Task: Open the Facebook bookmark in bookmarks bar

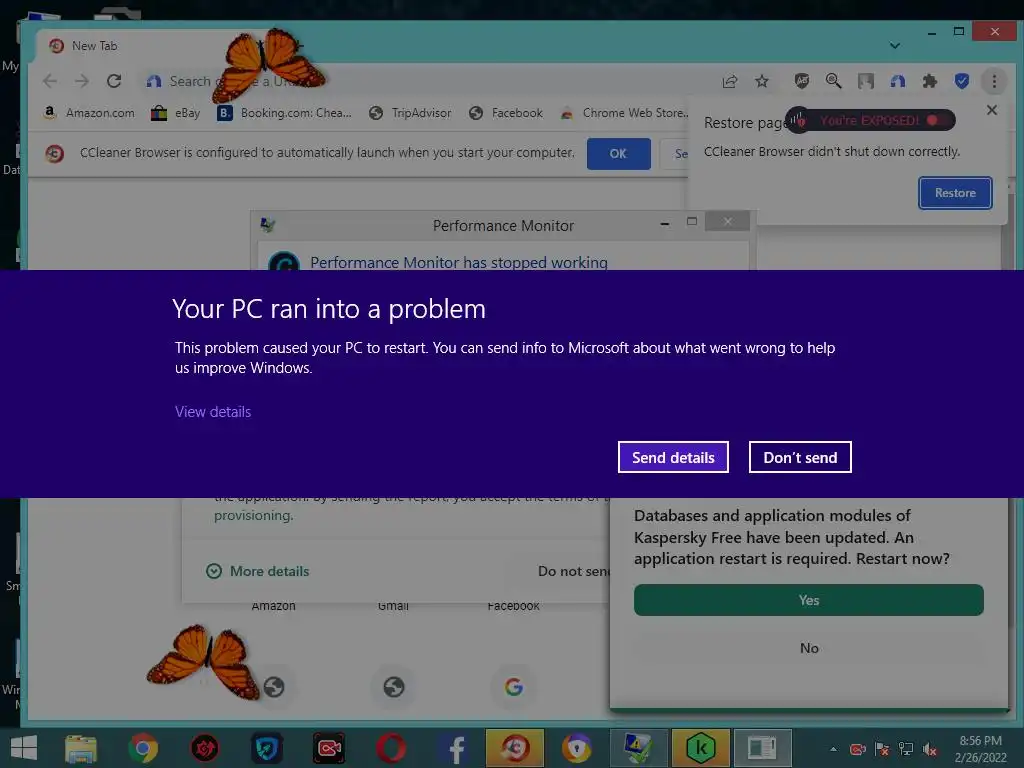Action: [x=506, y=113]
